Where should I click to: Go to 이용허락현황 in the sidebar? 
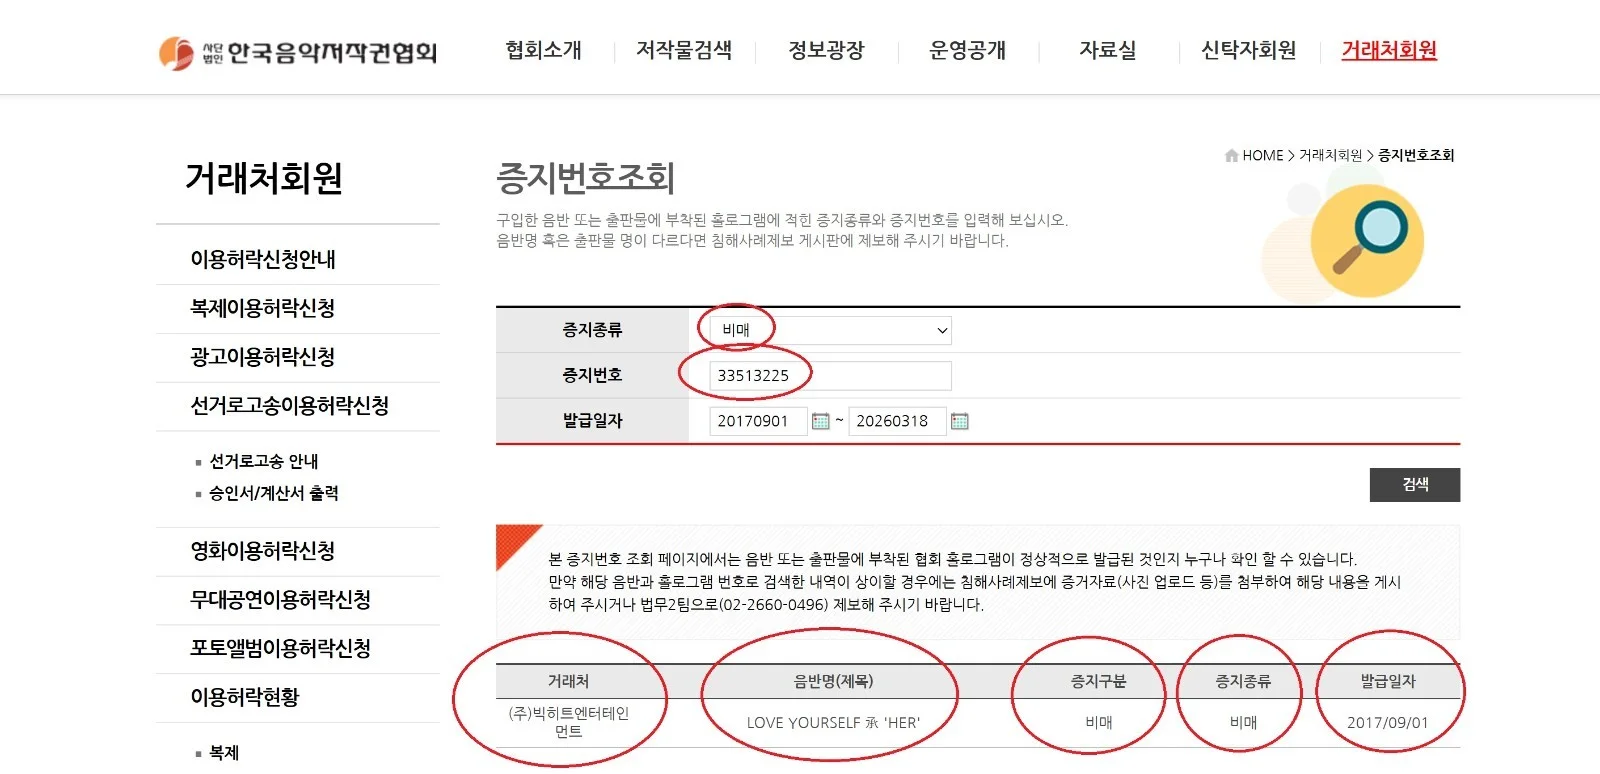point(245,697)
